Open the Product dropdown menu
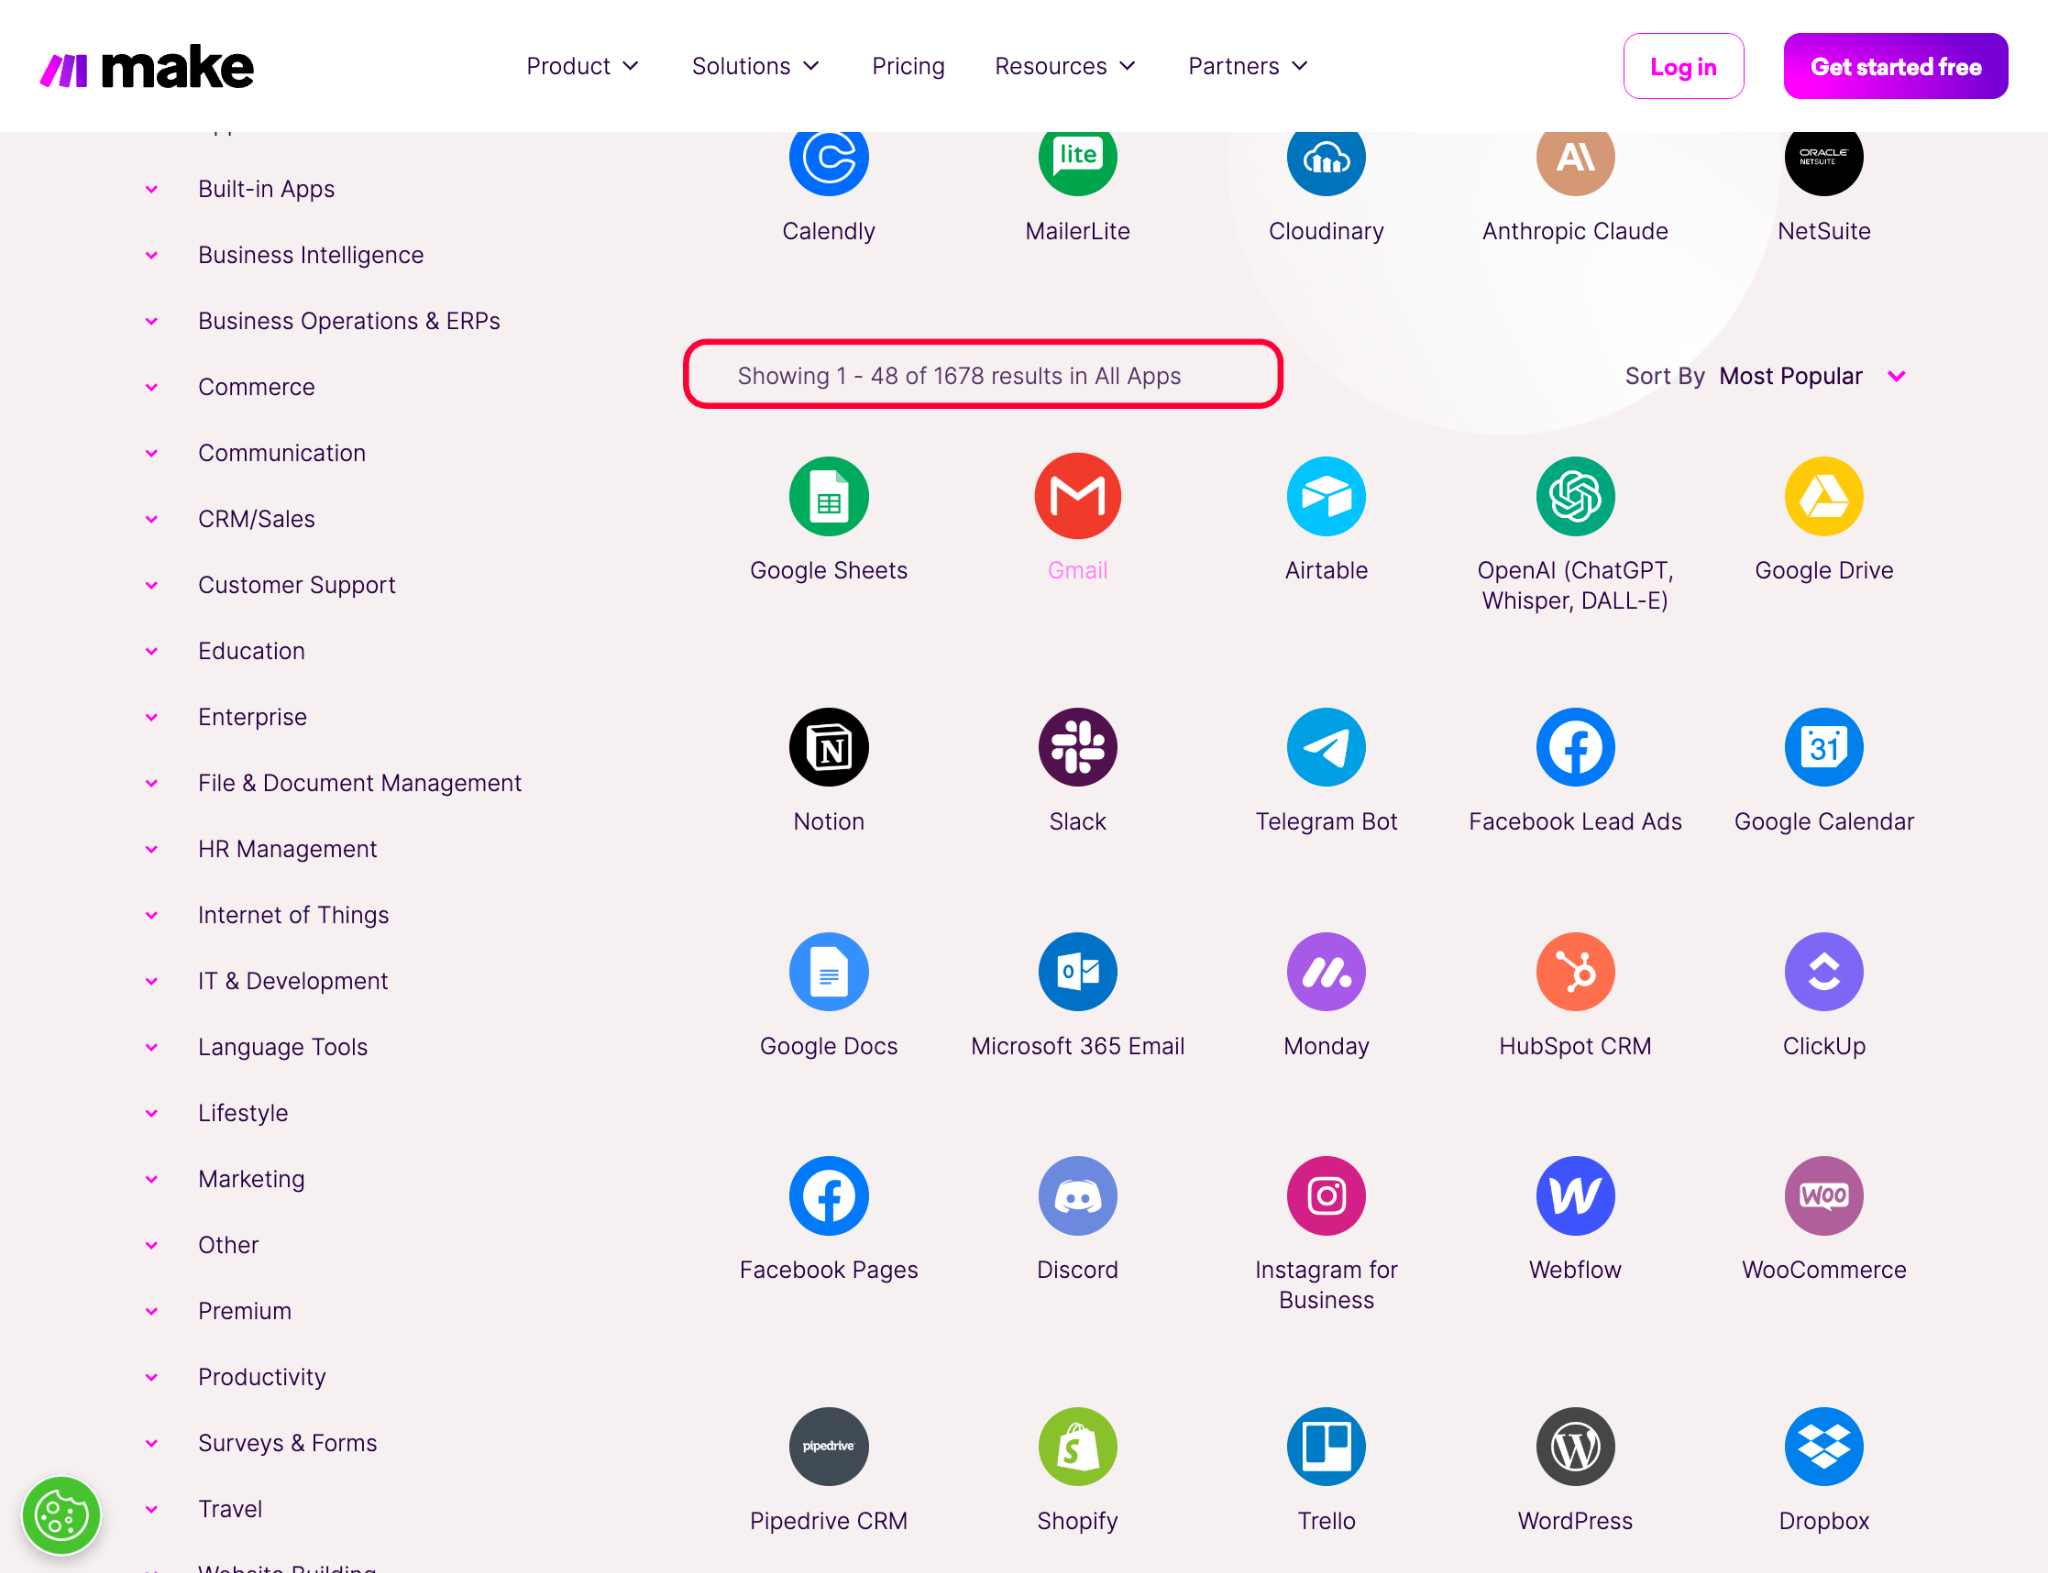 tap(580, 66)
